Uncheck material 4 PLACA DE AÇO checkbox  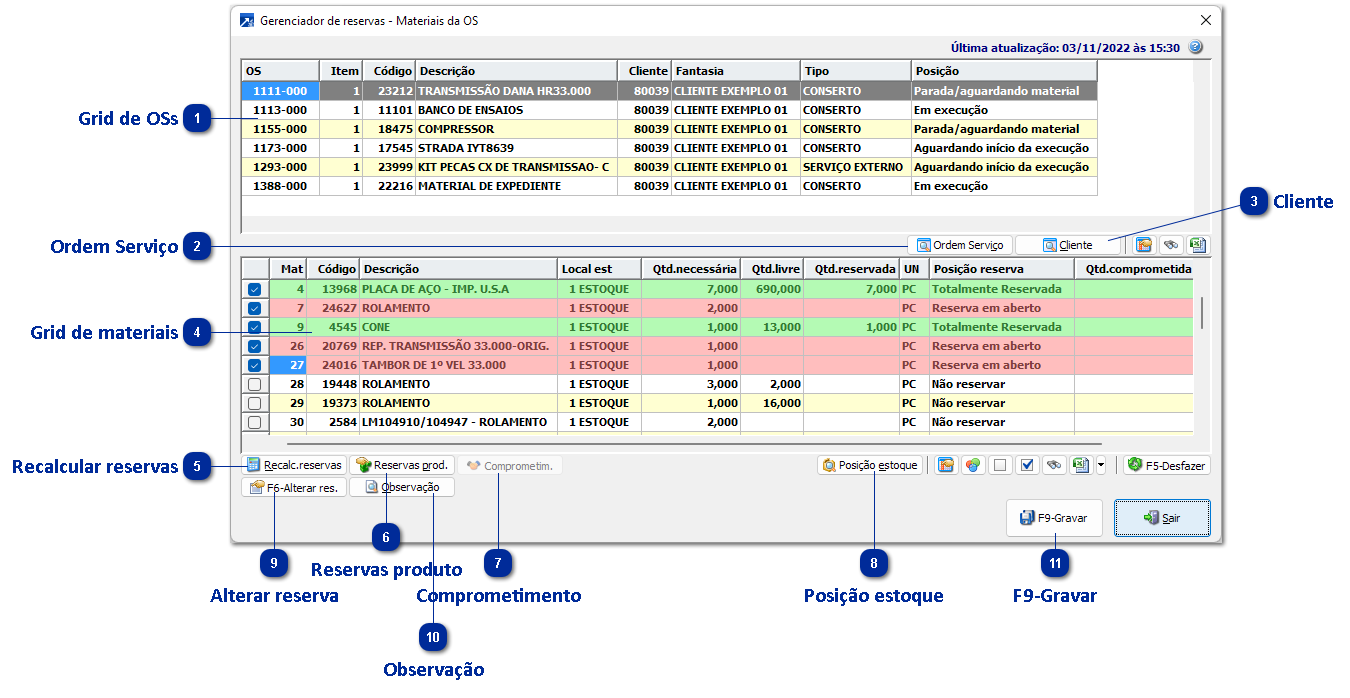[255, 289]
